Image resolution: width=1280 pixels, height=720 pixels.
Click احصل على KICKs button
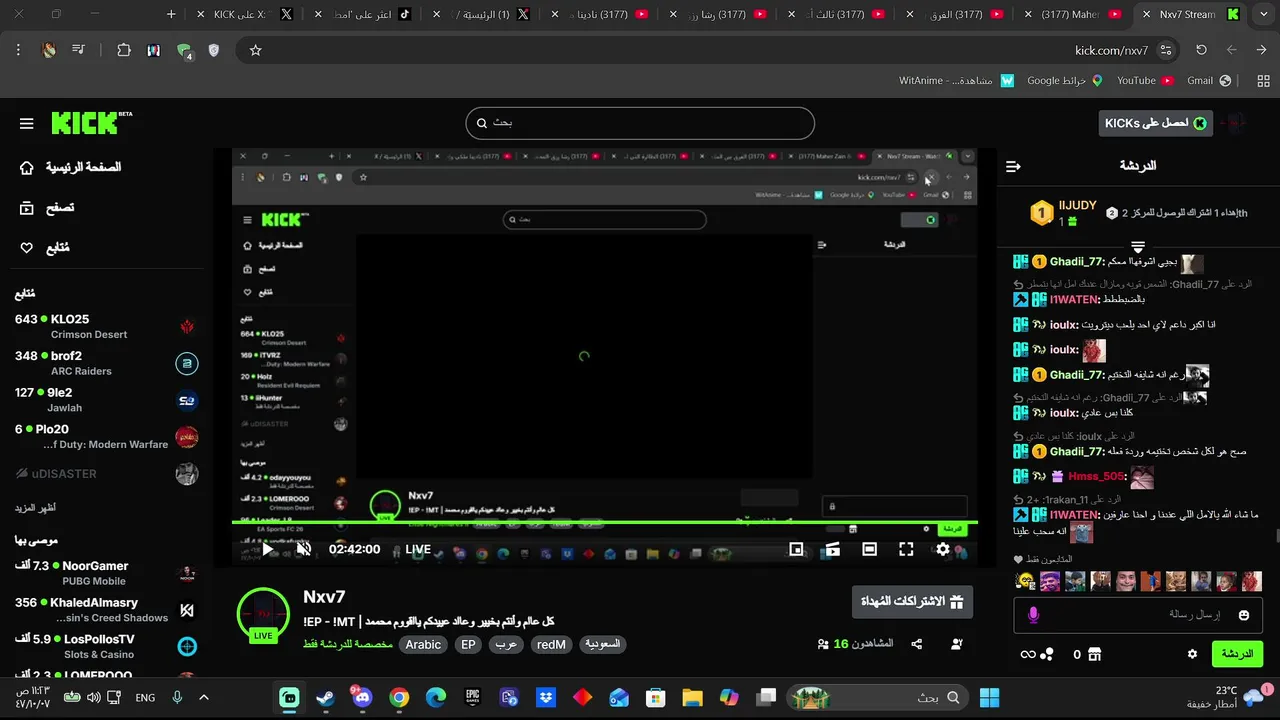(x=1155, y=123)
